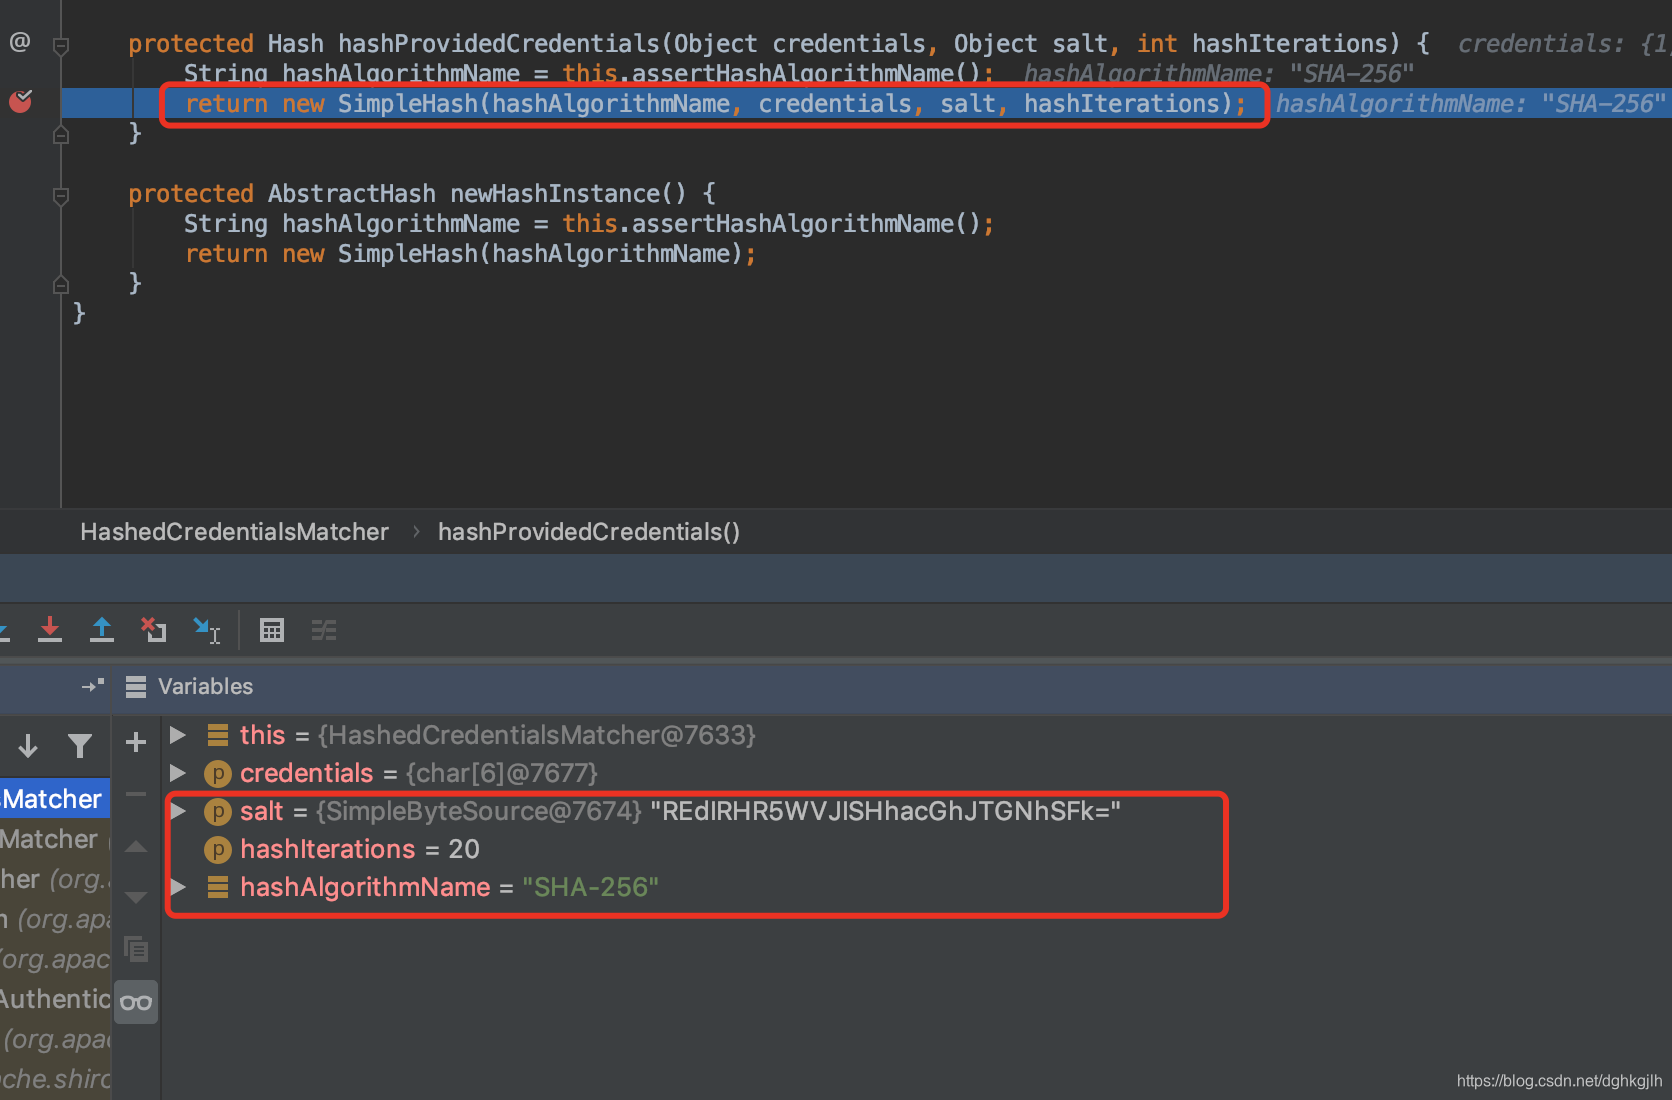Click the Drop Frame icon
The image size is (1672, 1100).
point(154,630)
